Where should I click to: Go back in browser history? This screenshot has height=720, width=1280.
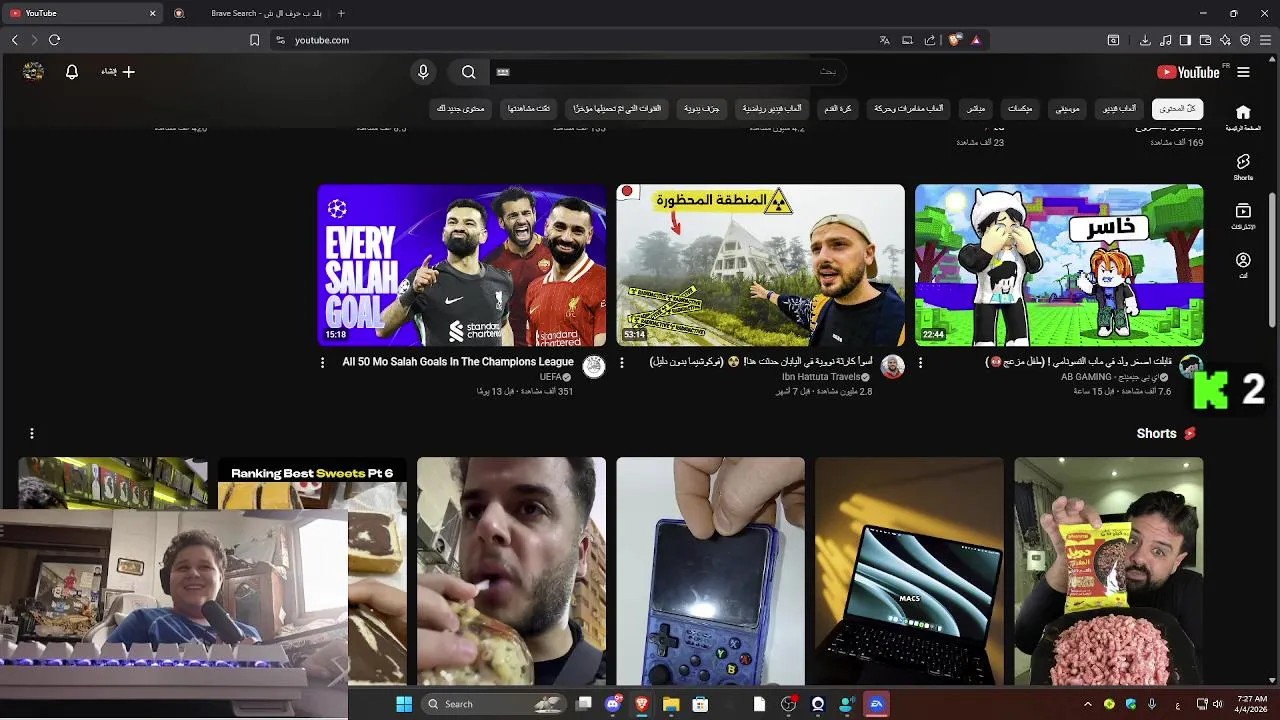[14, 40]
